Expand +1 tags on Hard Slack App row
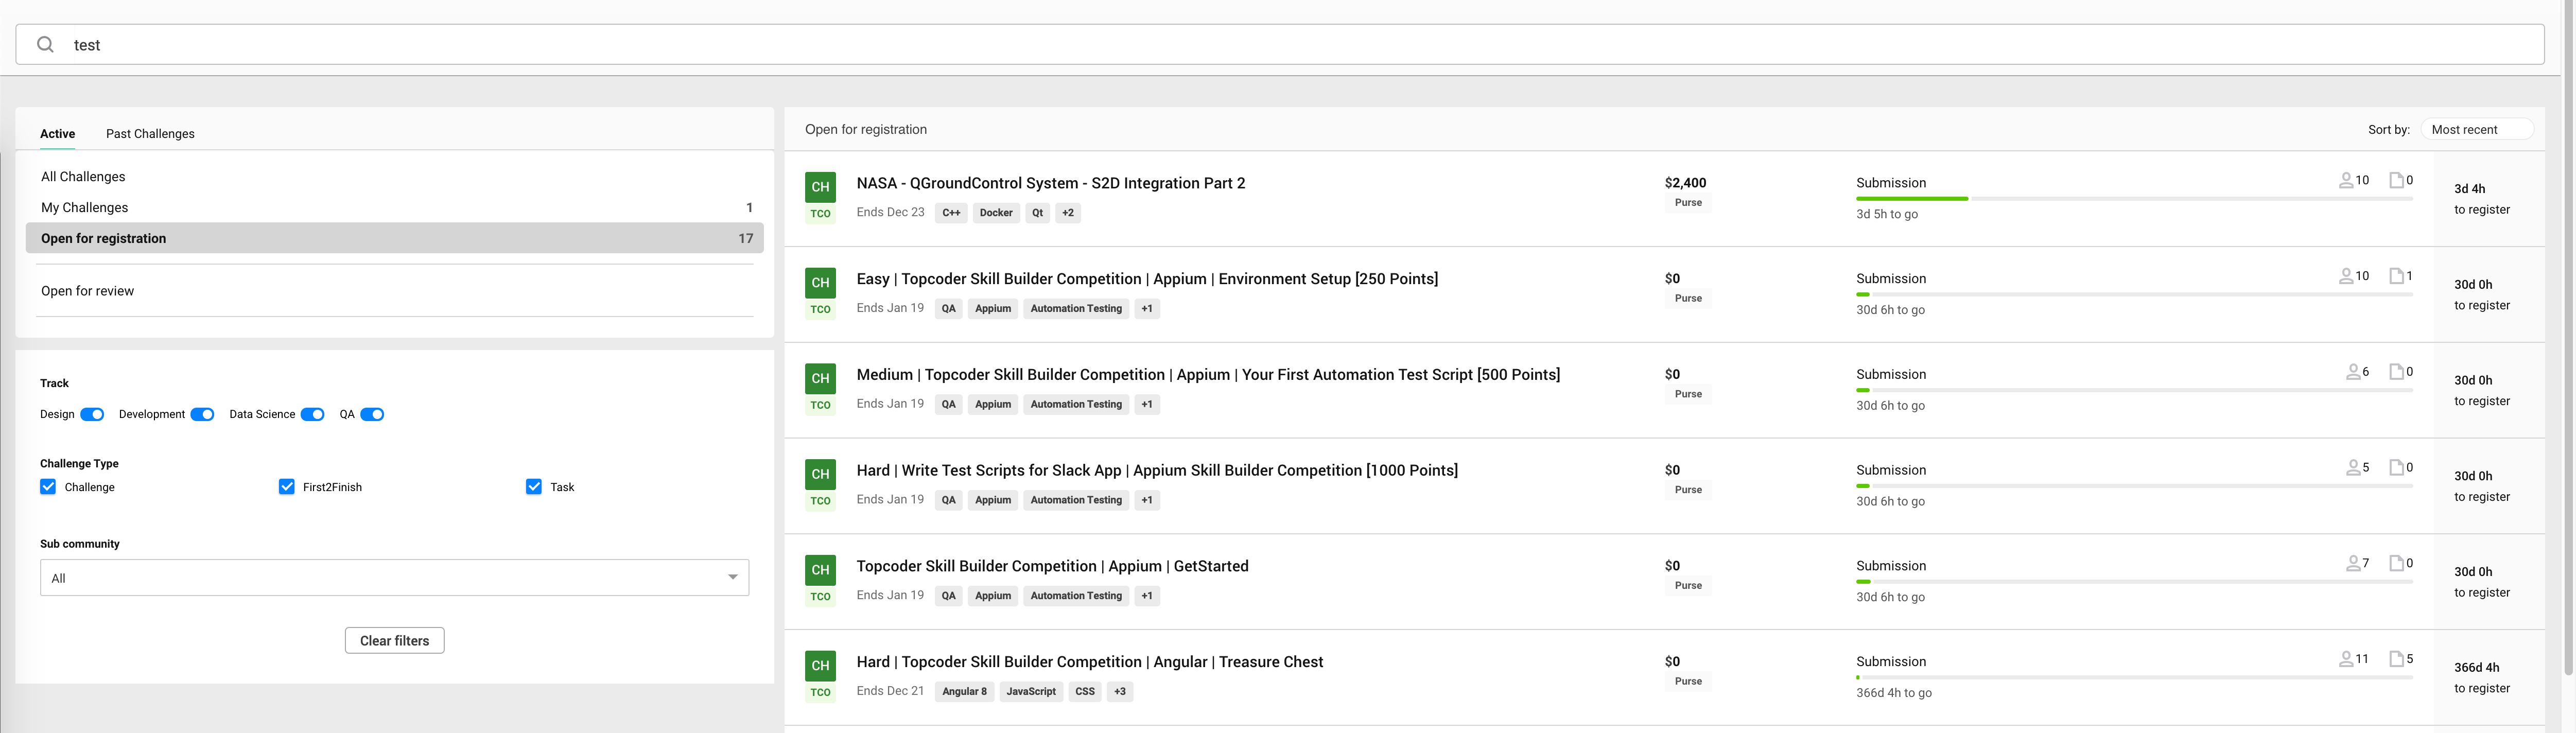 tap(1147, 500)
